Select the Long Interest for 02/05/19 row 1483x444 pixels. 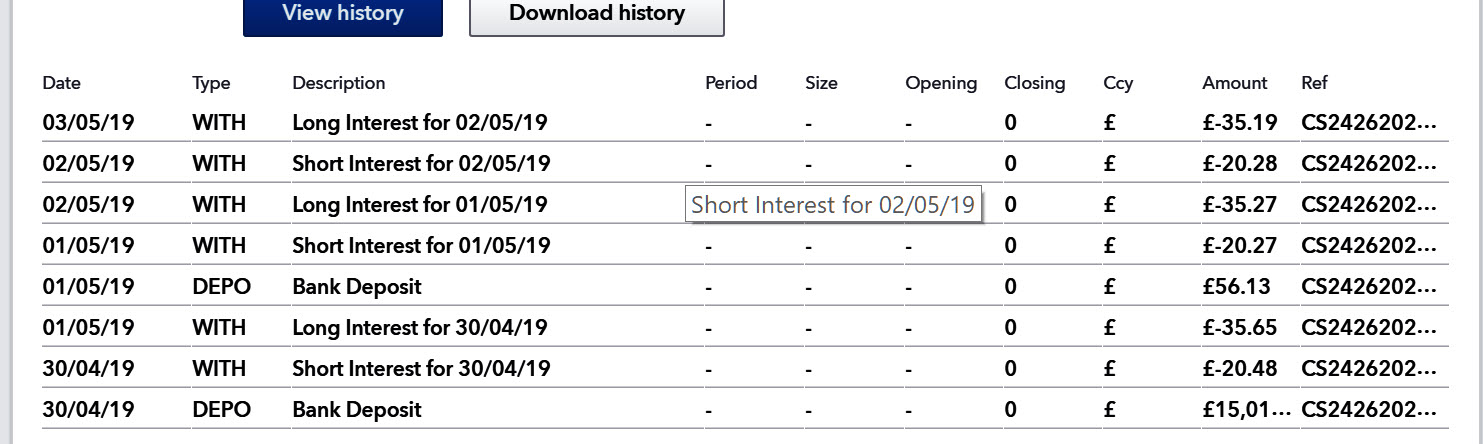(419, 123)
